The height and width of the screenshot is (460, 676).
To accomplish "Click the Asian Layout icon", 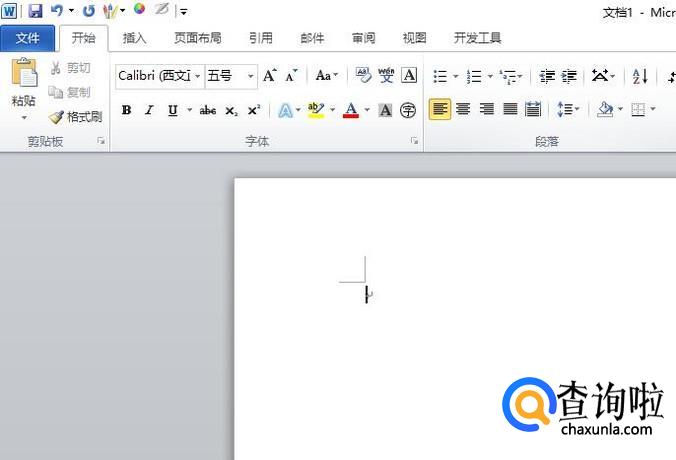I will point(600,76).
